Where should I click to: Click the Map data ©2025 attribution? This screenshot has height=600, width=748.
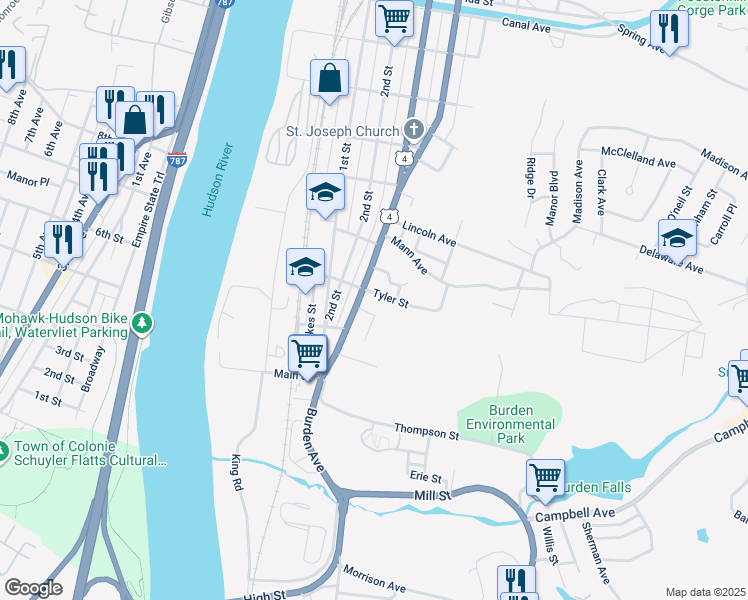pyautogui.click(x=706, y=592)
